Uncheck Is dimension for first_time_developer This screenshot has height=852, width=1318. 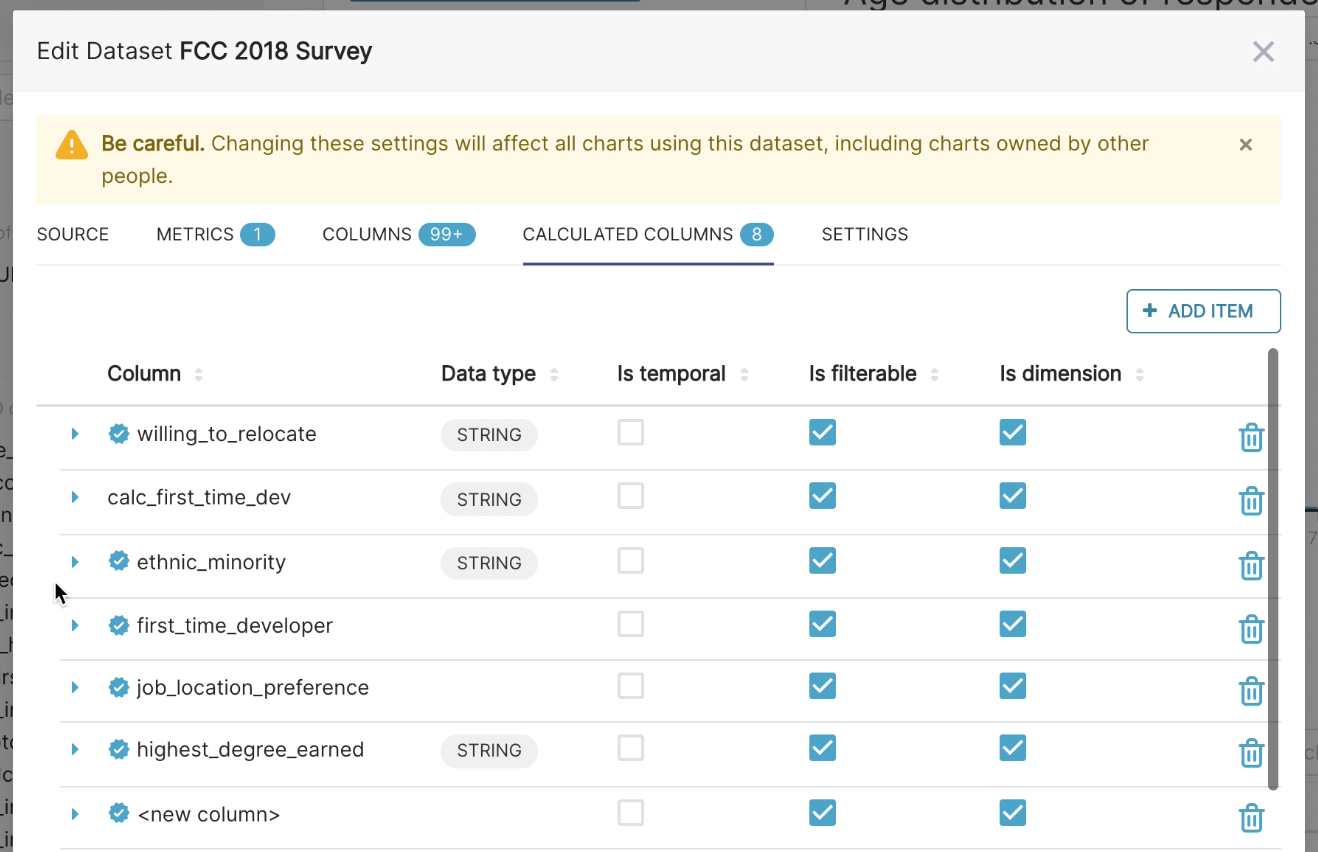tap(1012, 624)
